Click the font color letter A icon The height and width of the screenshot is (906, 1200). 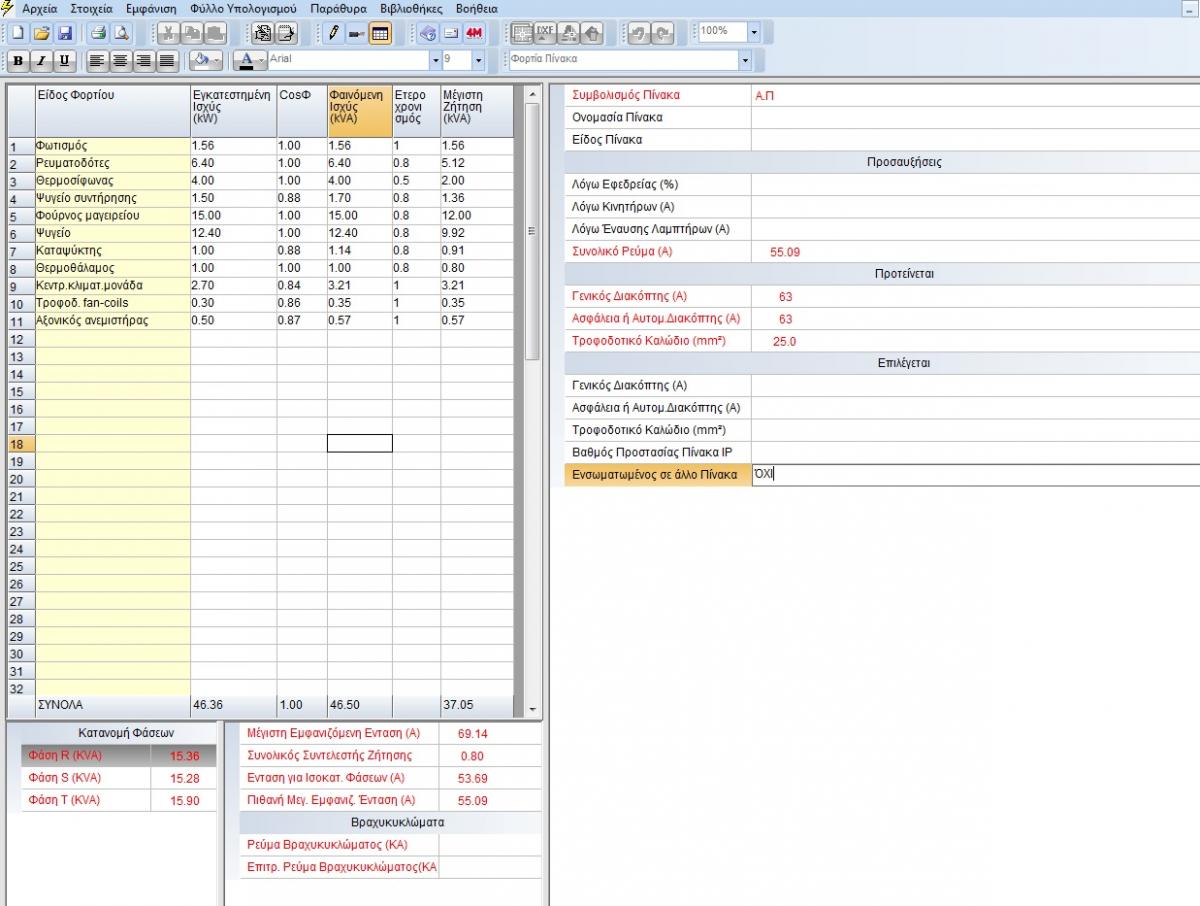click(246, 60)
